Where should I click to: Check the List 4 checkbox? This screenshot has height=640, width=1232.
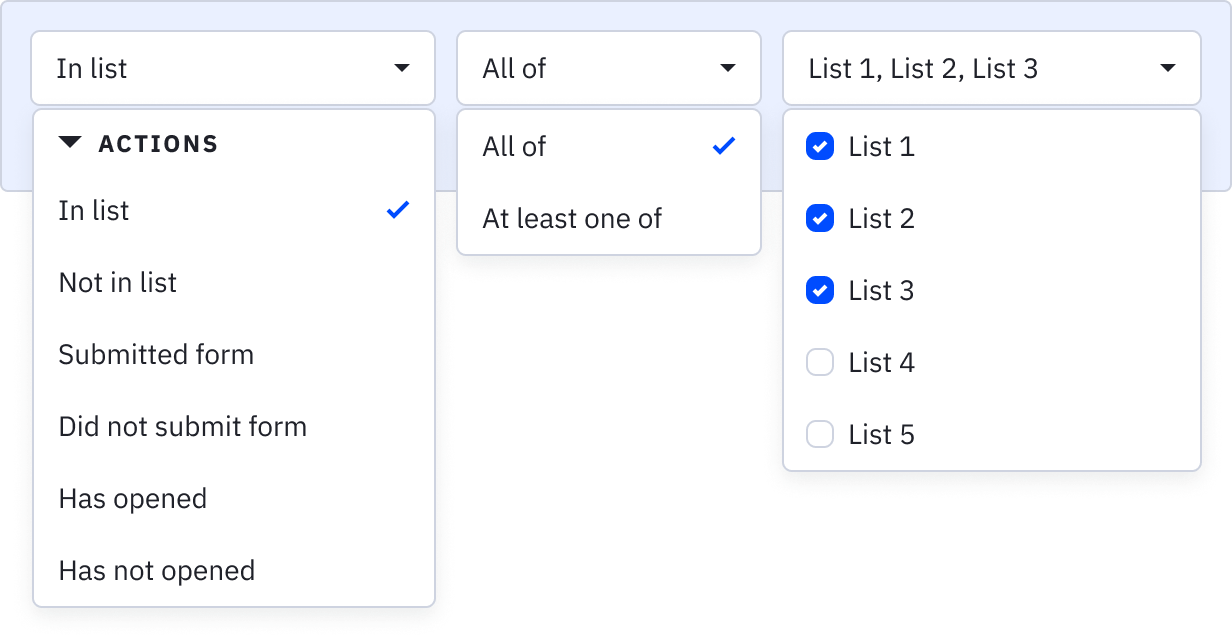[x=820, y=363]
